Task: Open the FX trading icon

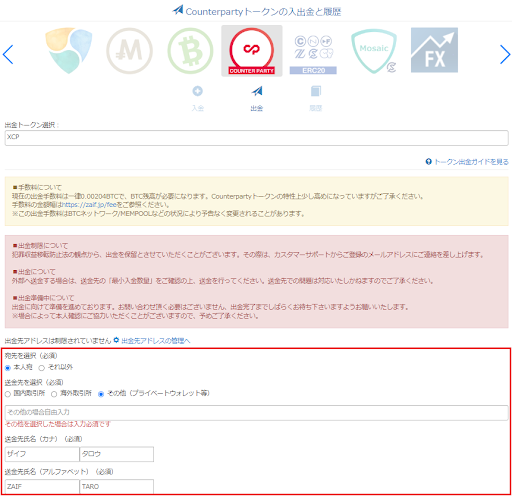Action: point(434,50)
